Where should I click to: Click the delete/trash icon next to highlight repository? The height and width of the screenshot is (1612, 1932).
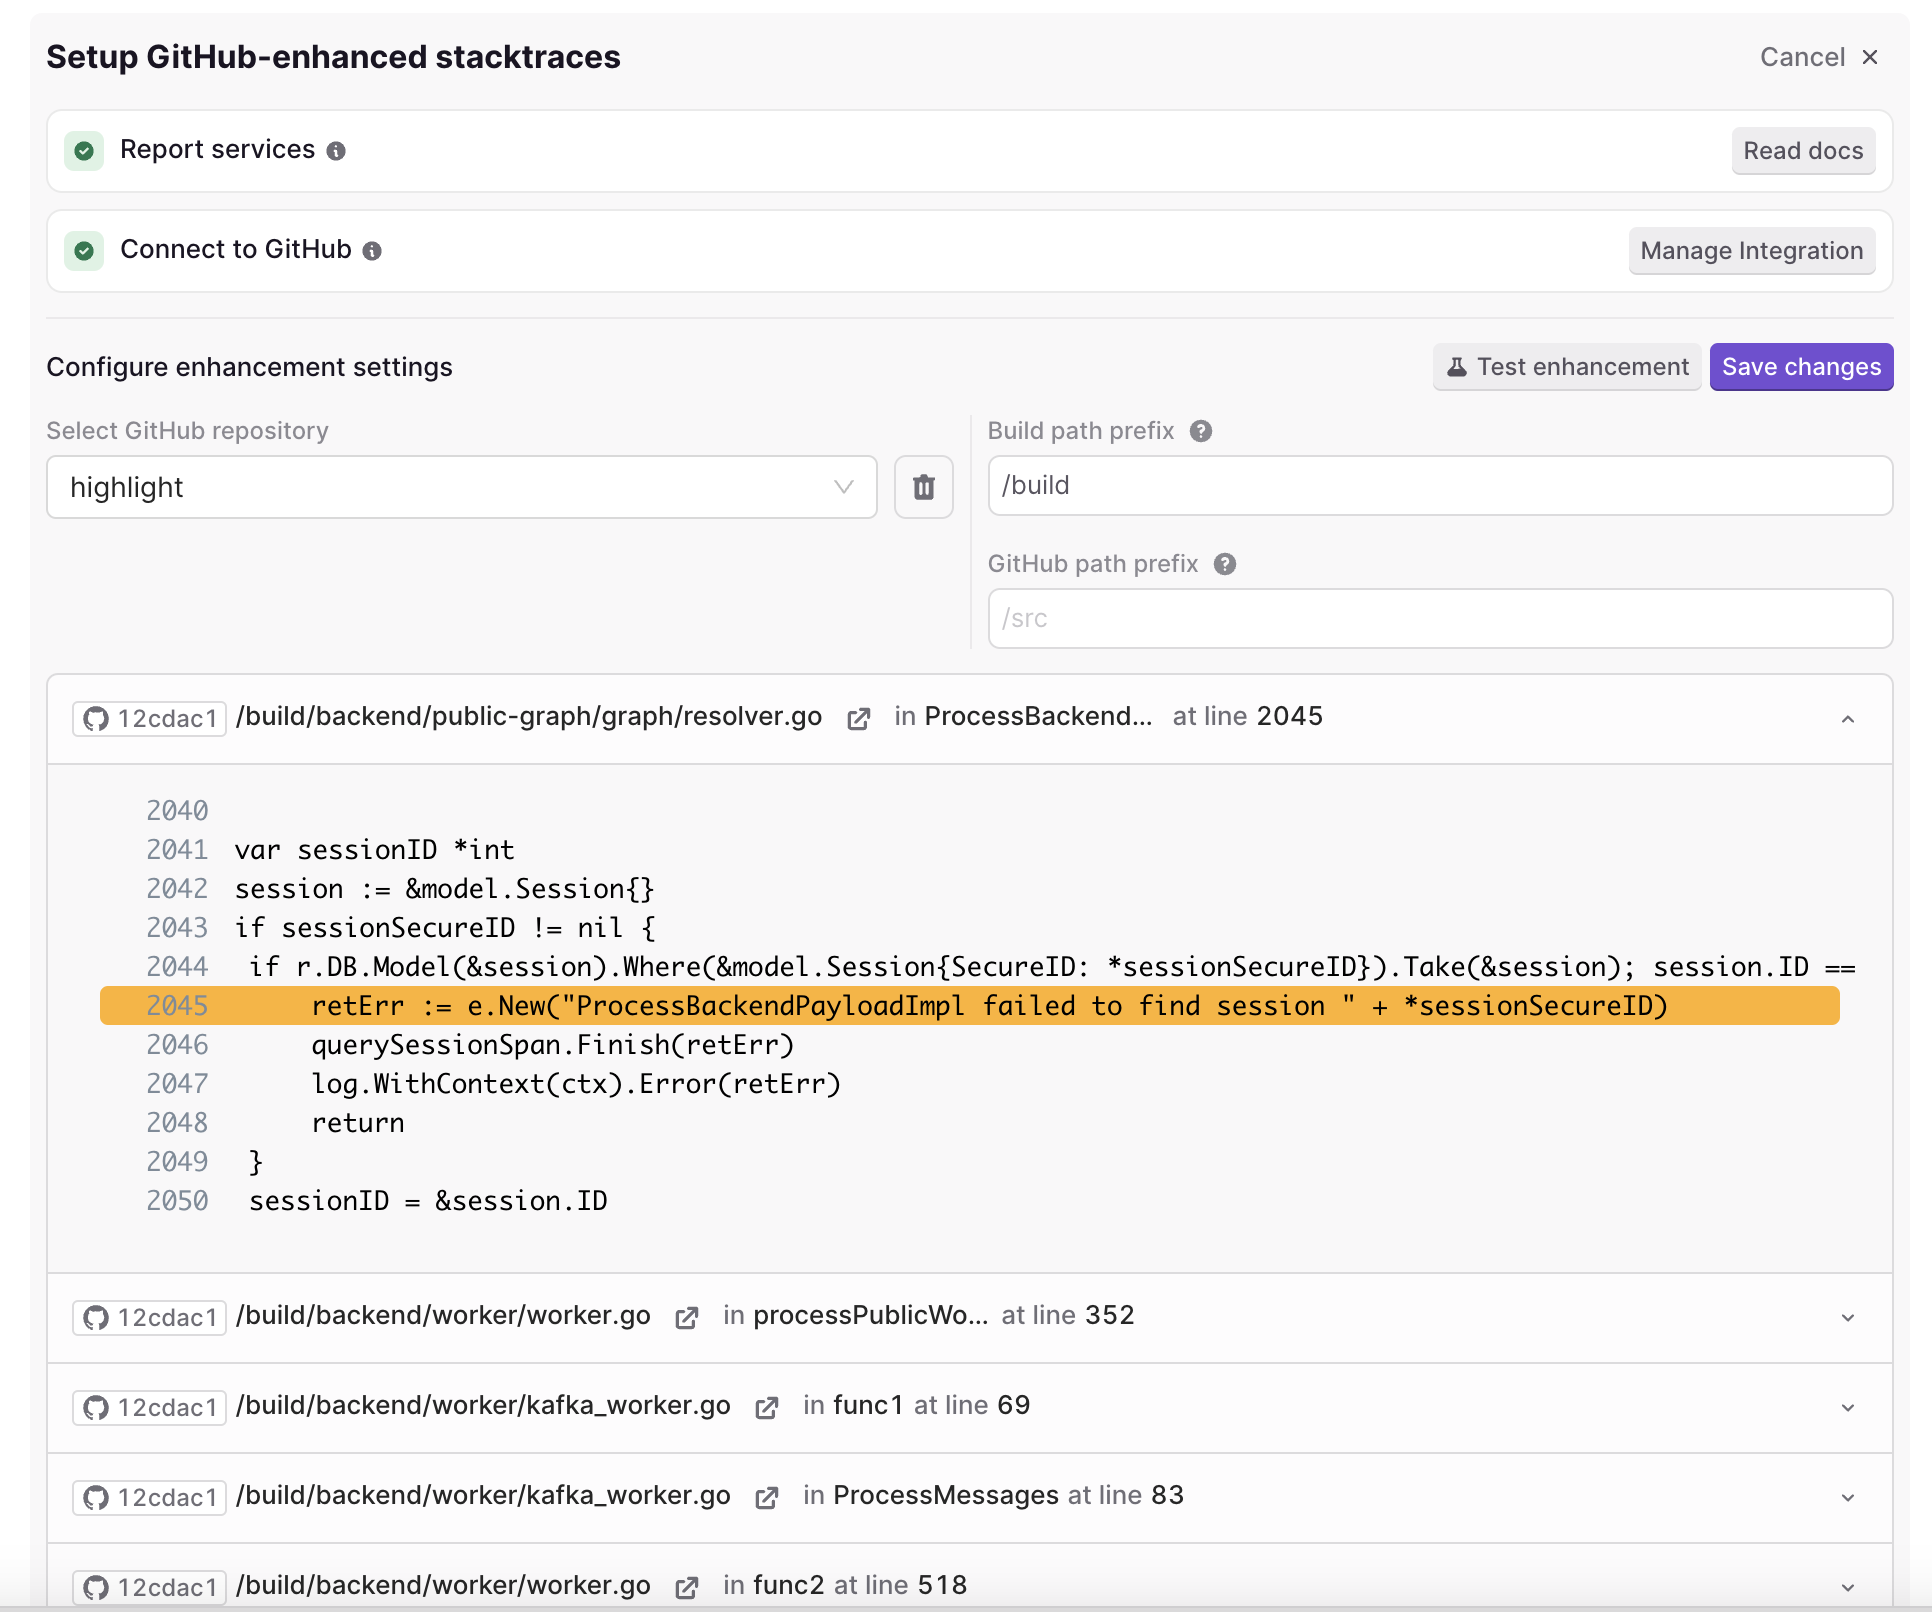point(923,488)
